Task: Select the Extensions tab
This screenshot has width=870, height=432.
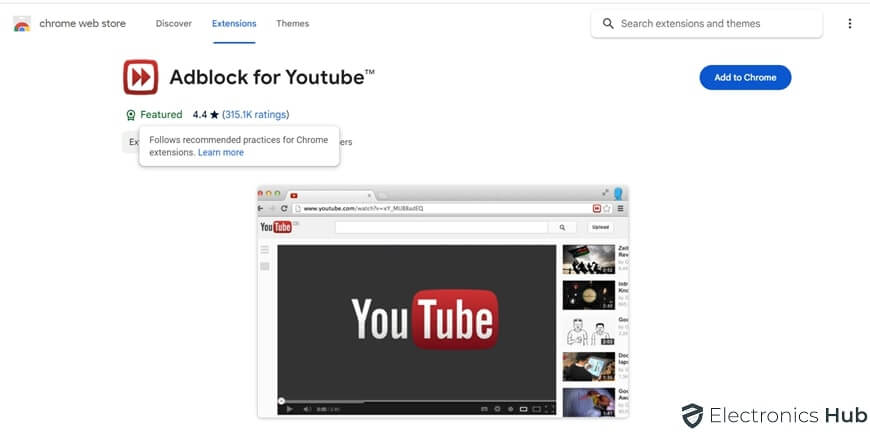Action: 234,23
